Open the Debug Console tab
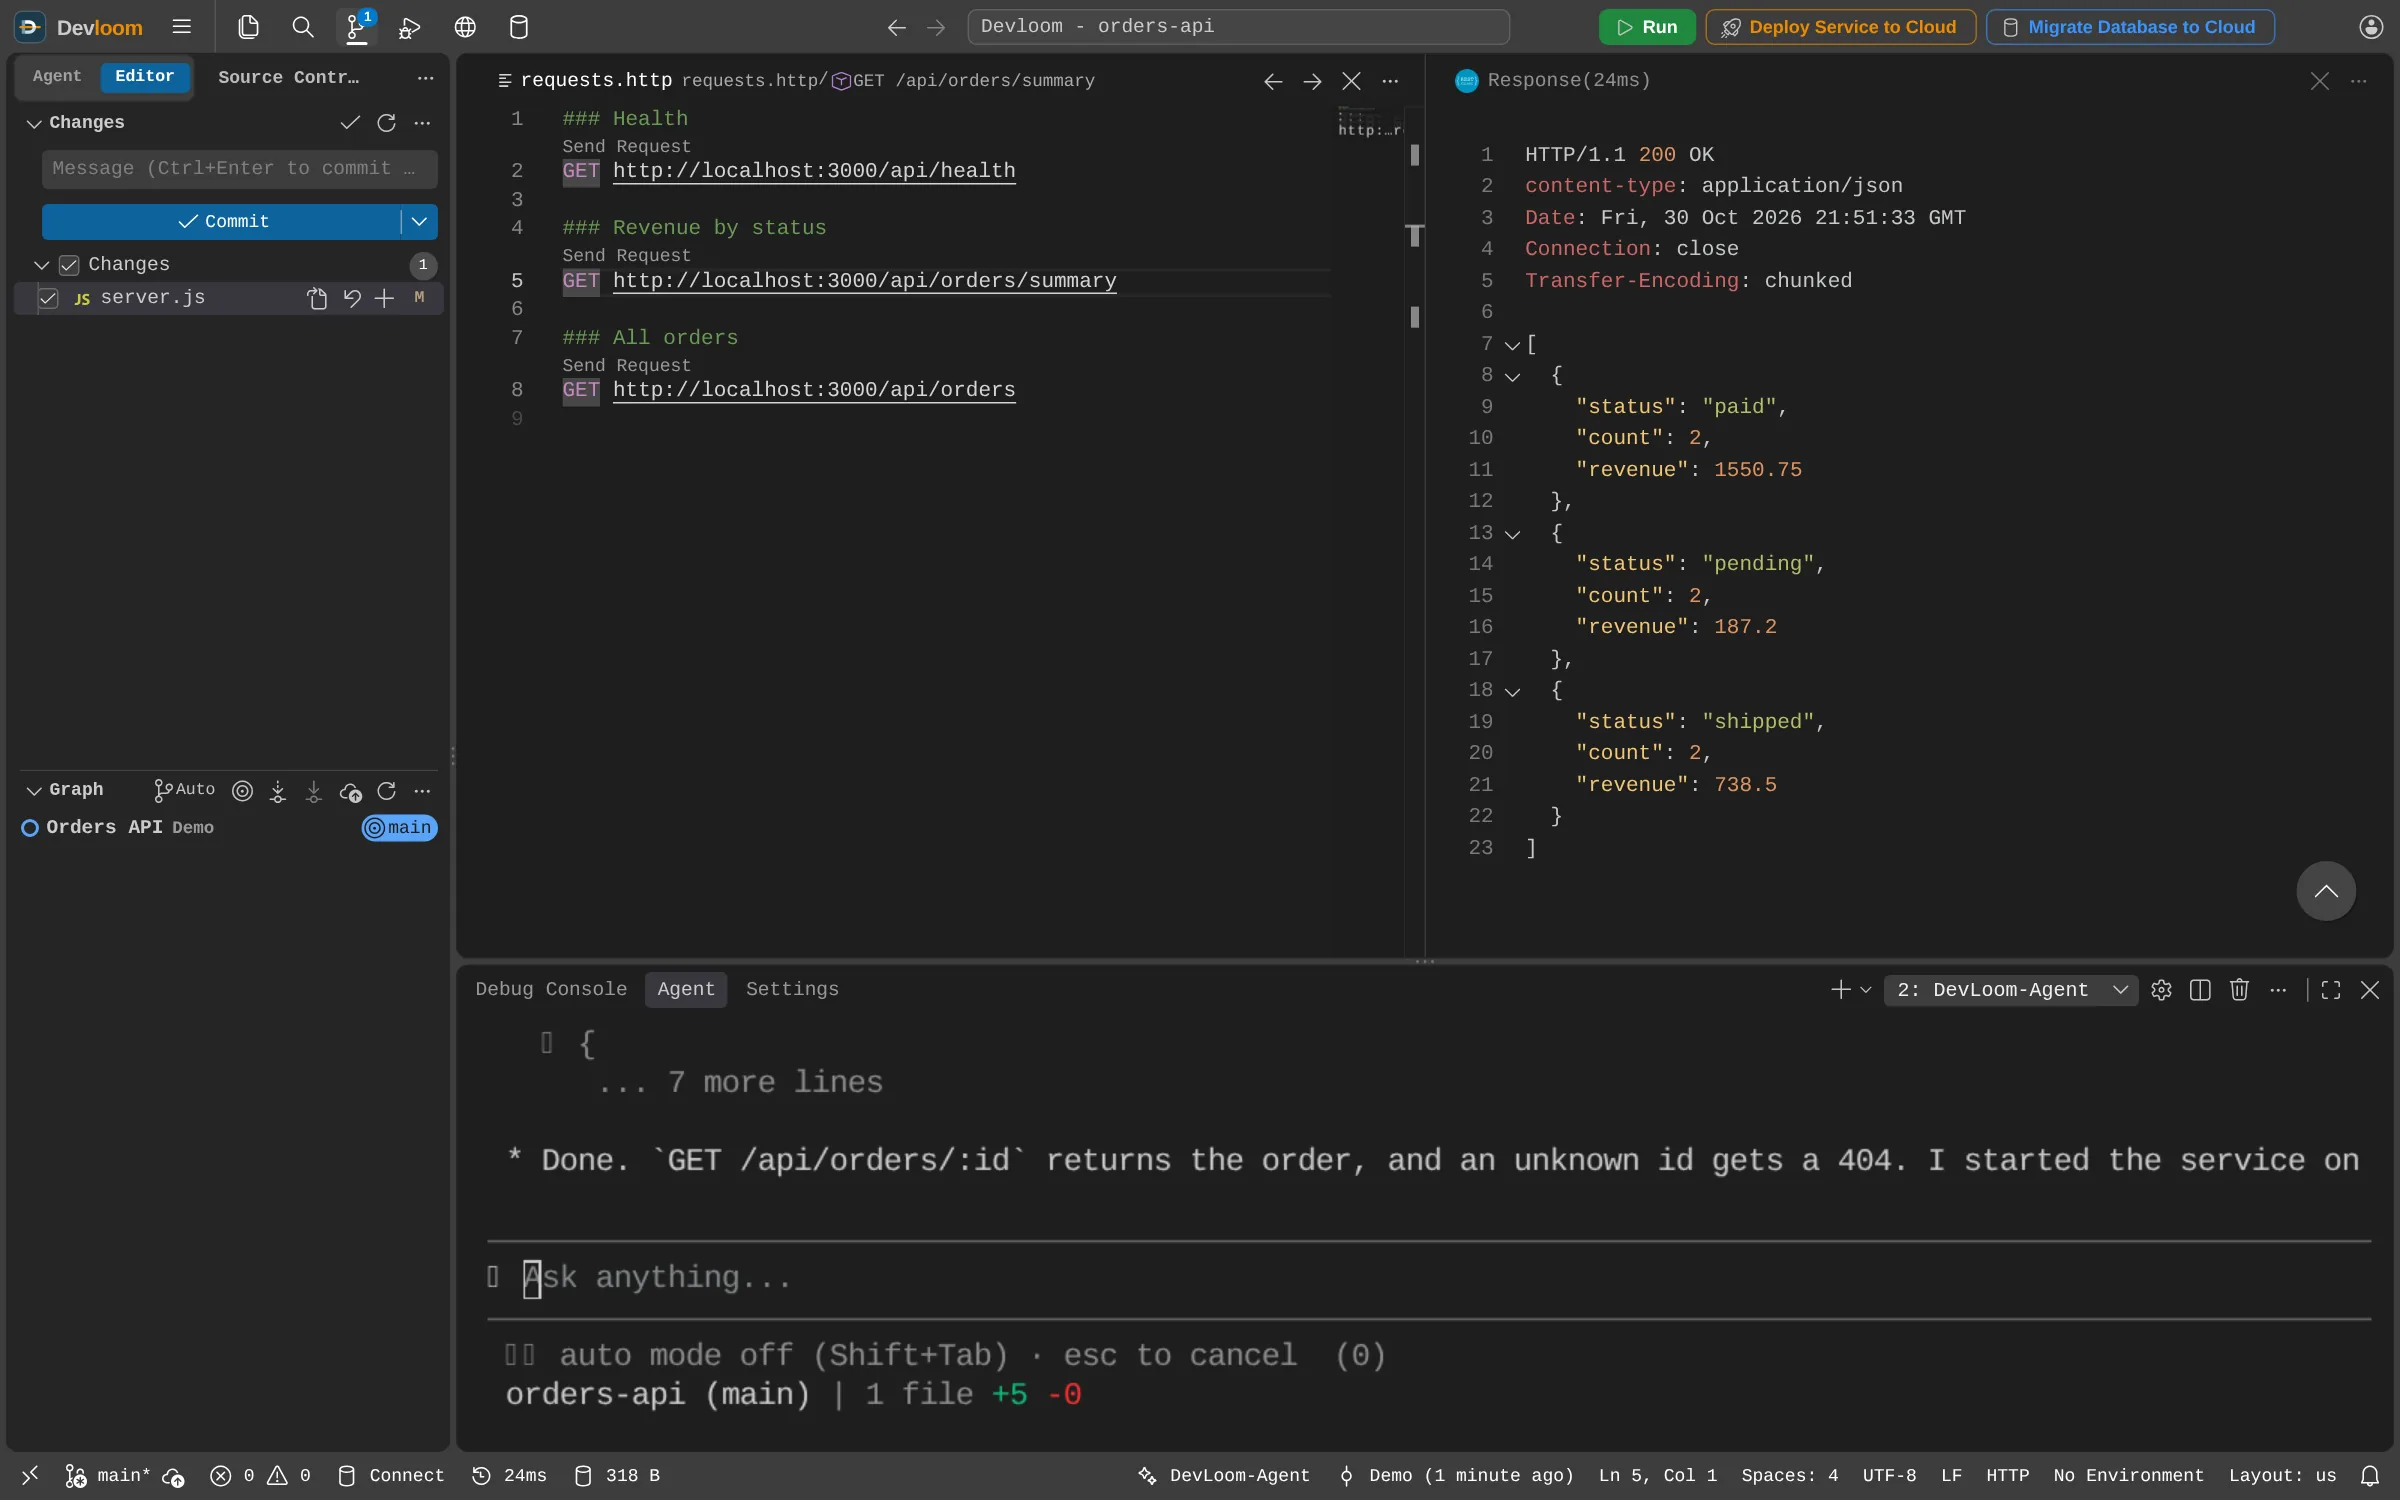This screenshot has height=1500, width=2400. pyautogui.click(x=551, y=989)
